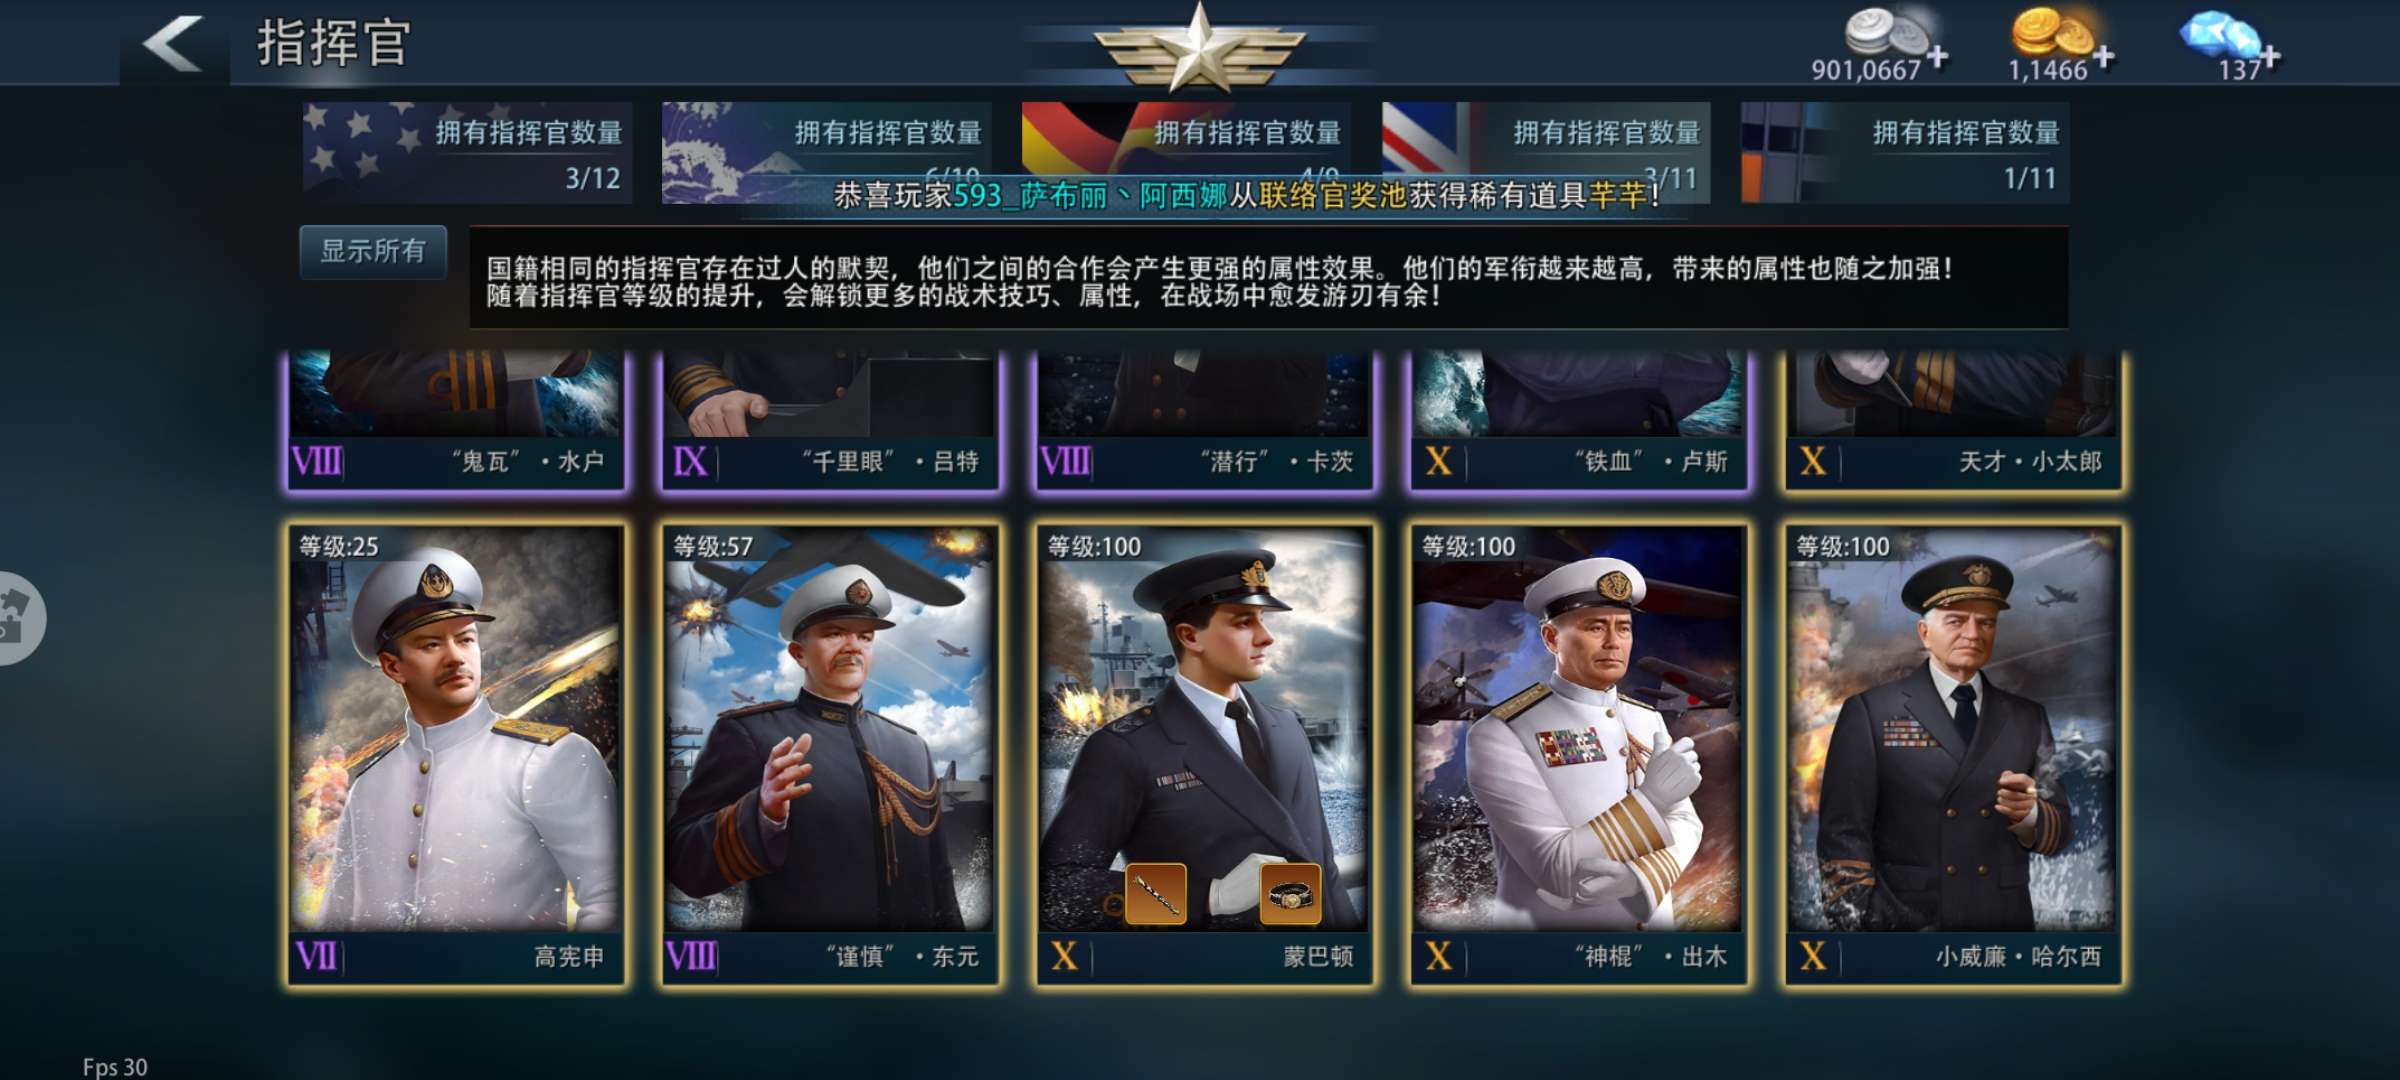Select partially visible card "千里眼"·吕特
The height and width of the screenshot is (1080, 2400).
[830, 421]
